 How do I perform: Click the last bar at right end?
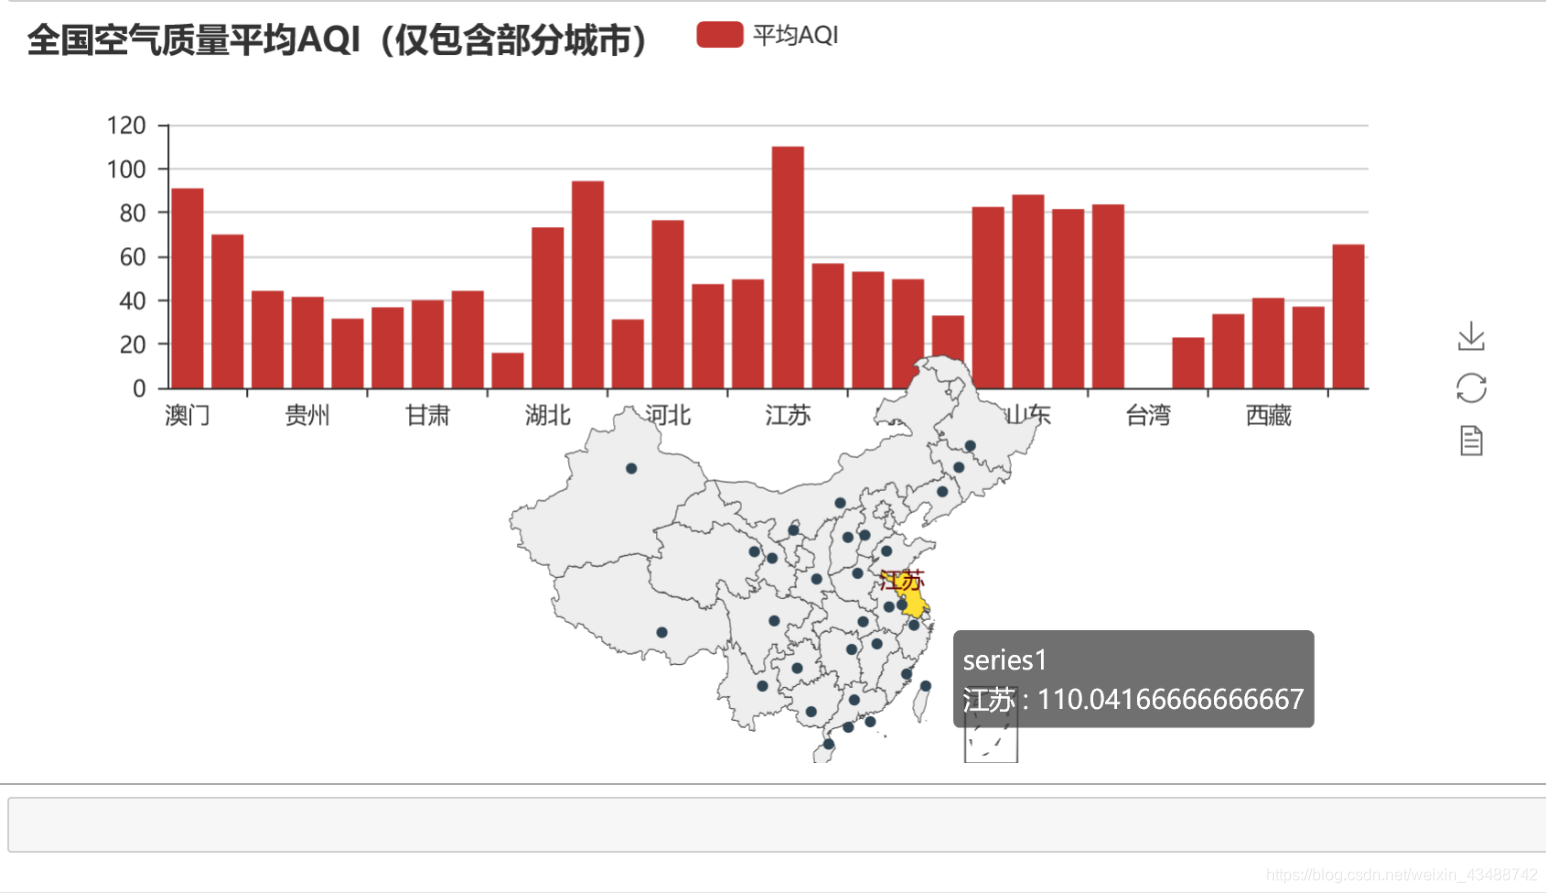[x=1348, y=316]
